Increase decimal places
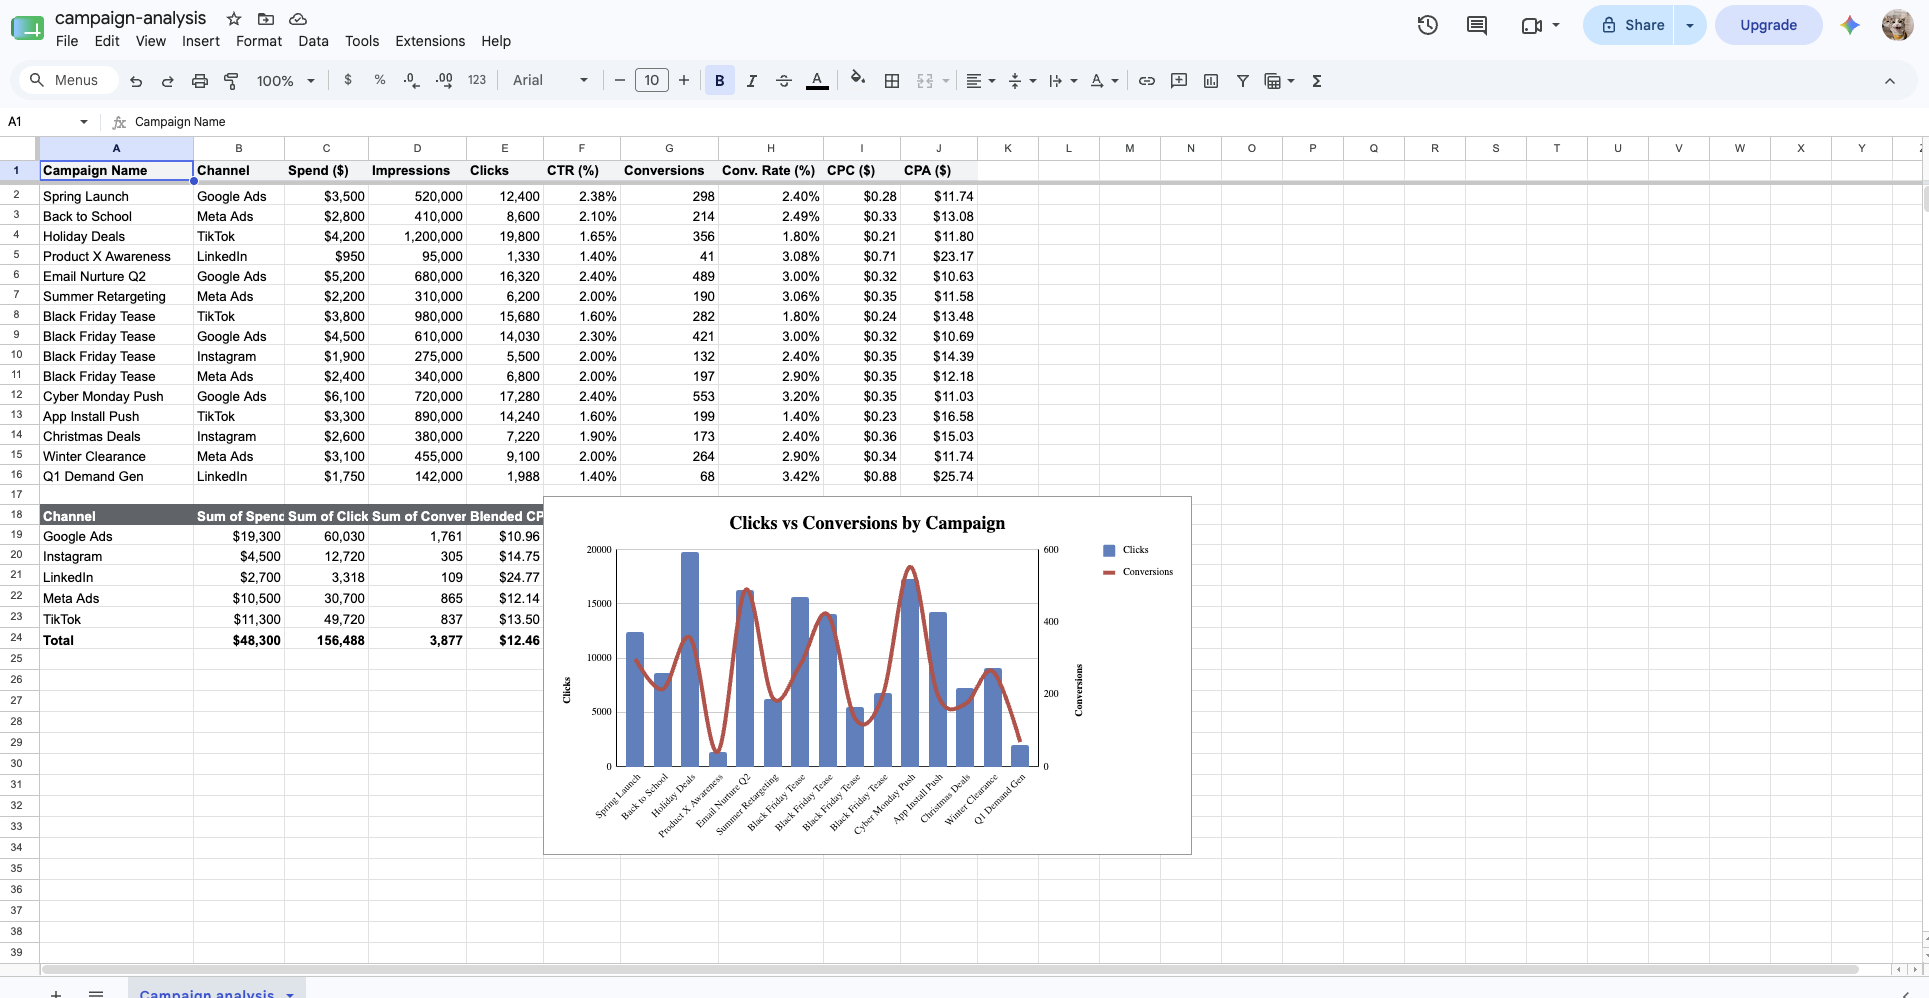Image resolution: width=1929 pixels, height=998 pixels. tap(444, 80)
